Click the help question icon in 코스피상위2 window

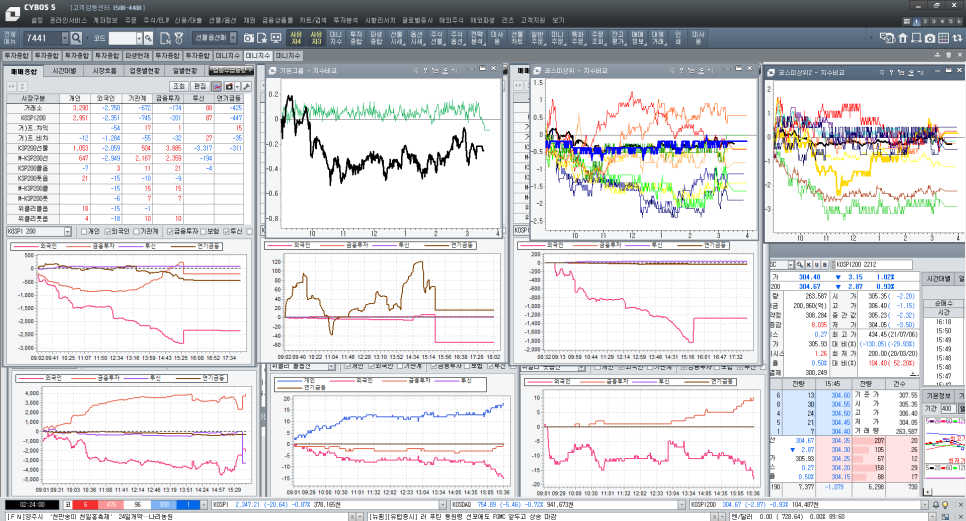891,72
